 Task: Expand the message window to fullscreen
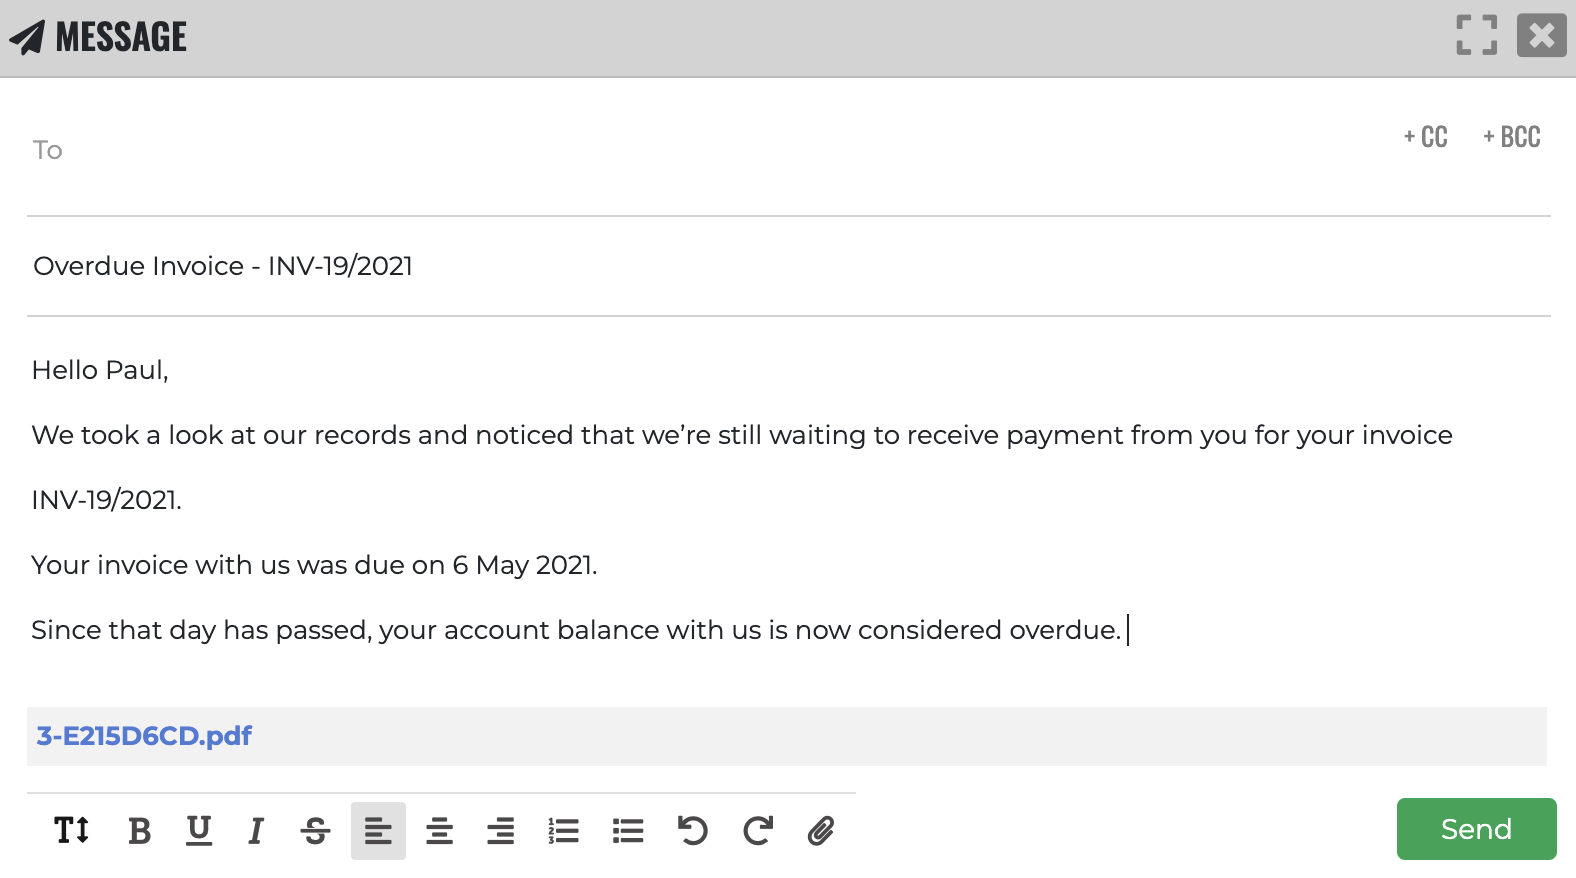[1475, 35]
